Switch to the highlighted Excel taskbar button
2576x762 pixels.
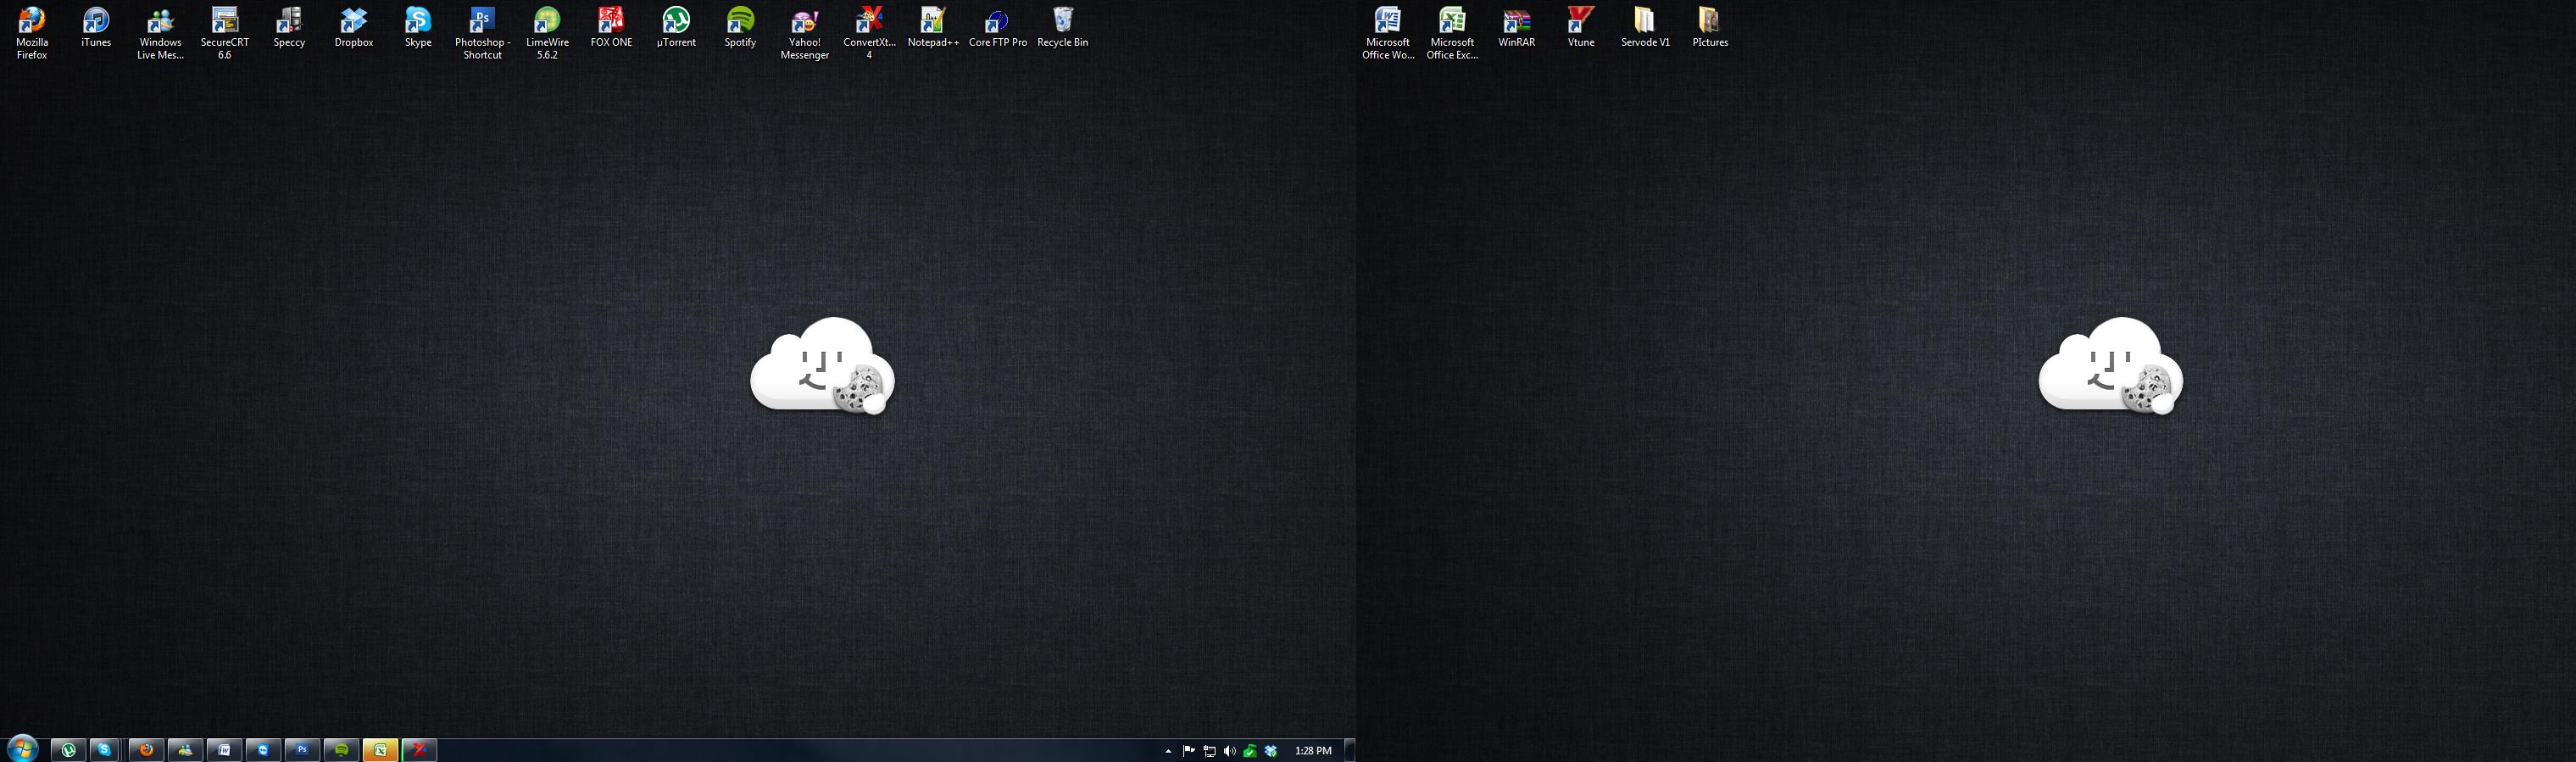(380, 750)
